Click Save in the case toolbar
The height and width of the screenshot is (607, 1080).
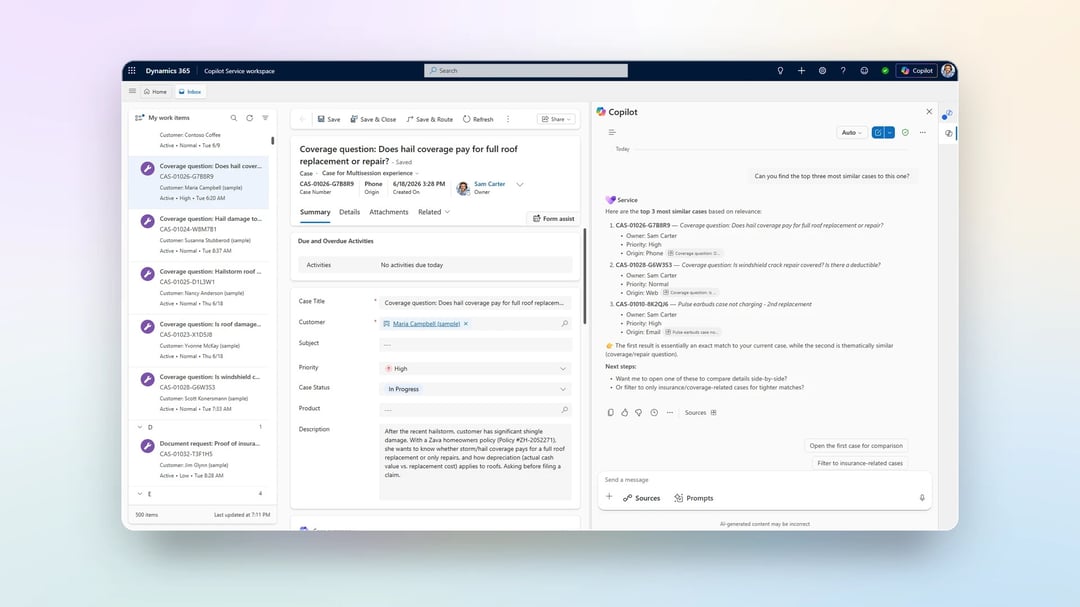click(x=329, y=119)
